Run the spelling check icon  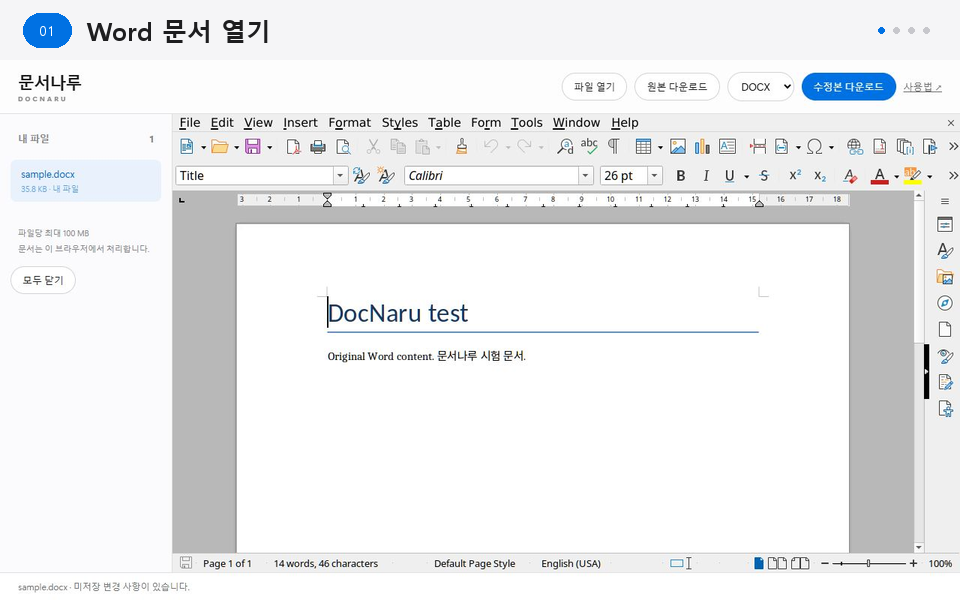[589, 146]
